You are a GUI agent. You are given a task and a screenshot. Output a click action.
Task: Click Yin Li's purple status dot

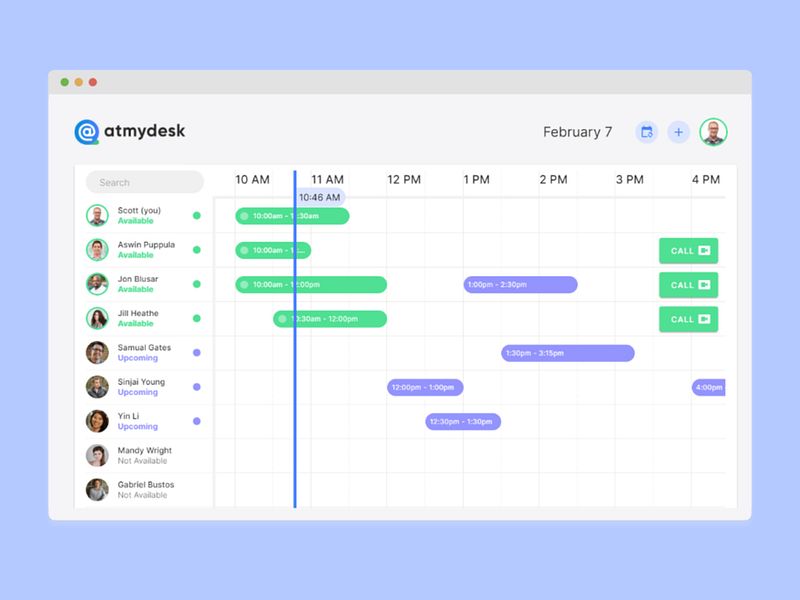point(196,421)
